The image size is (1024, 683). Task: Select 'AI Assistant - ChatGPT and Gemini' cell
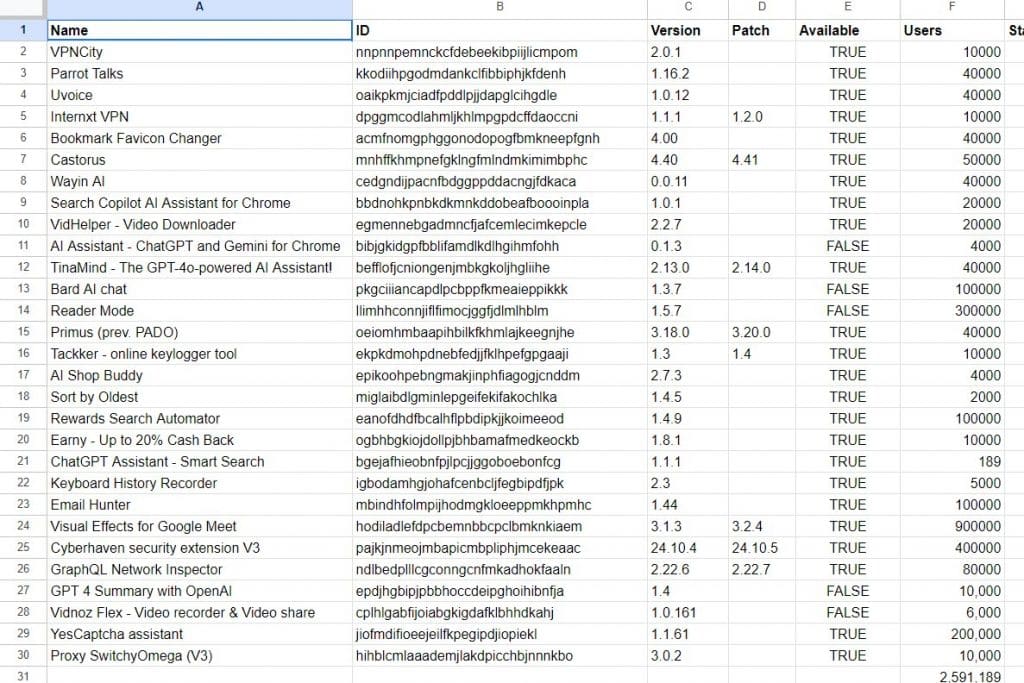pyautogui.click(x=199, y=246)
